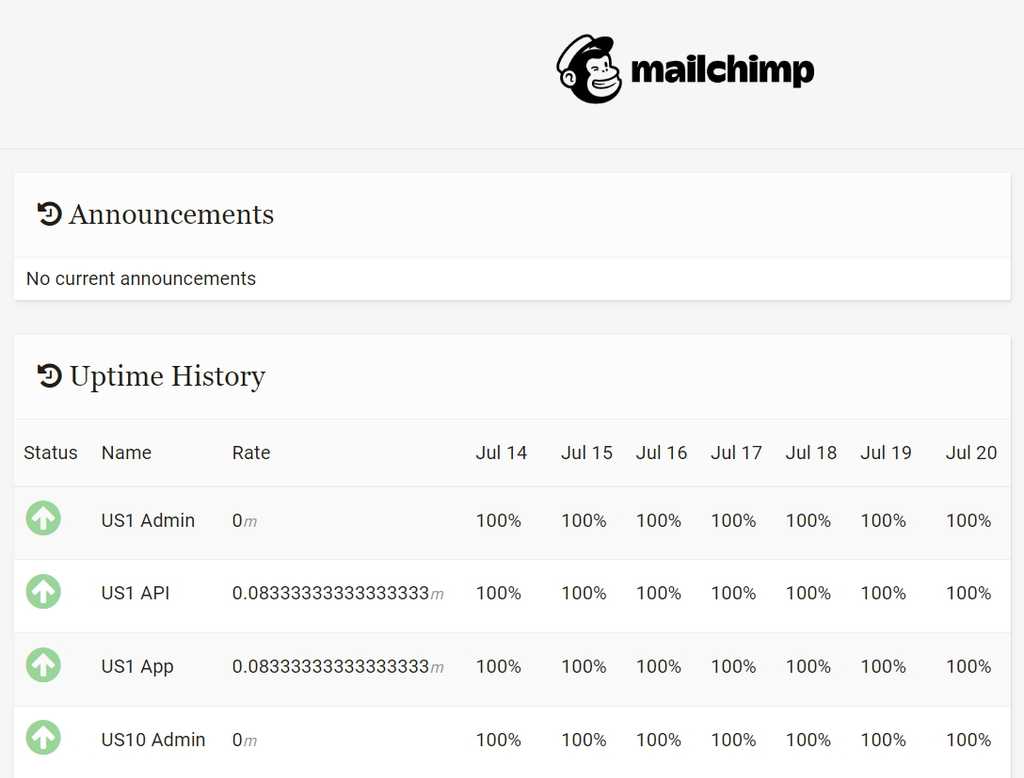Sort by the Rate column header
Screen dimensions: 1024x778
251,452
